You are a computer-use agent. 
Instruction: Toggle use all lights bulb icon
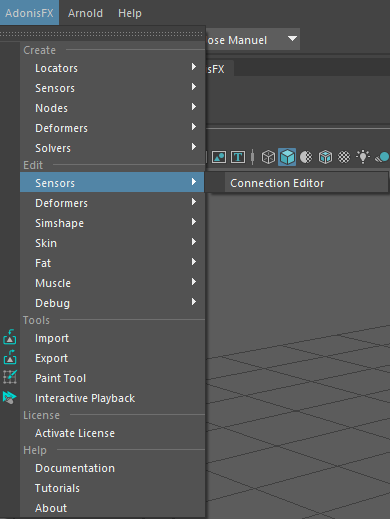(363, 157)
